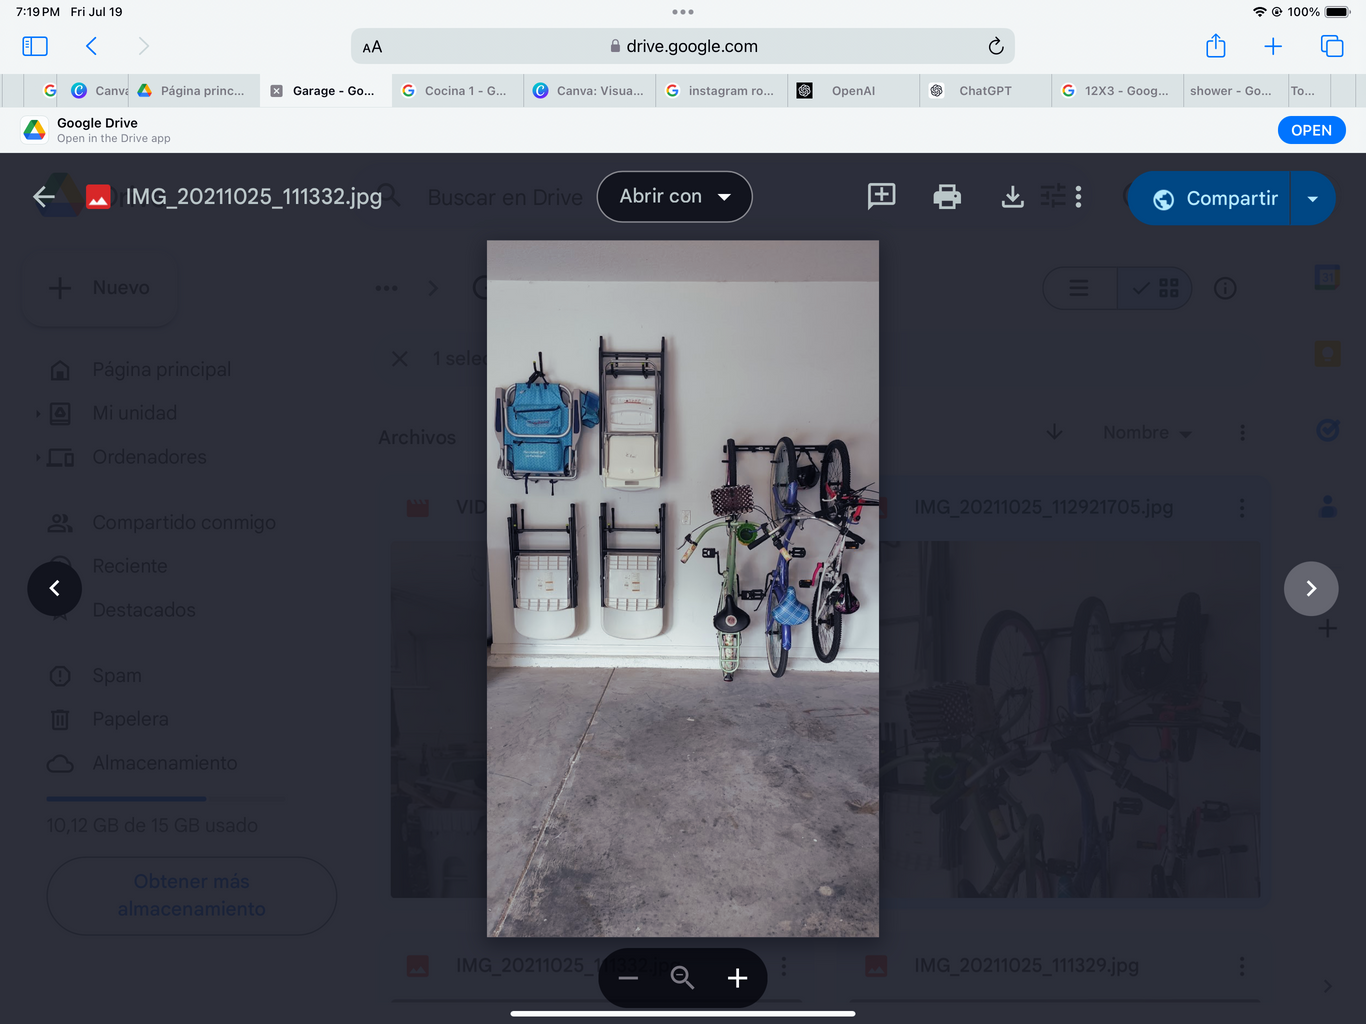1366x1024 pixels.
Task: Tap OPEN in the Google Drive banner
Action: (1310, 130)
